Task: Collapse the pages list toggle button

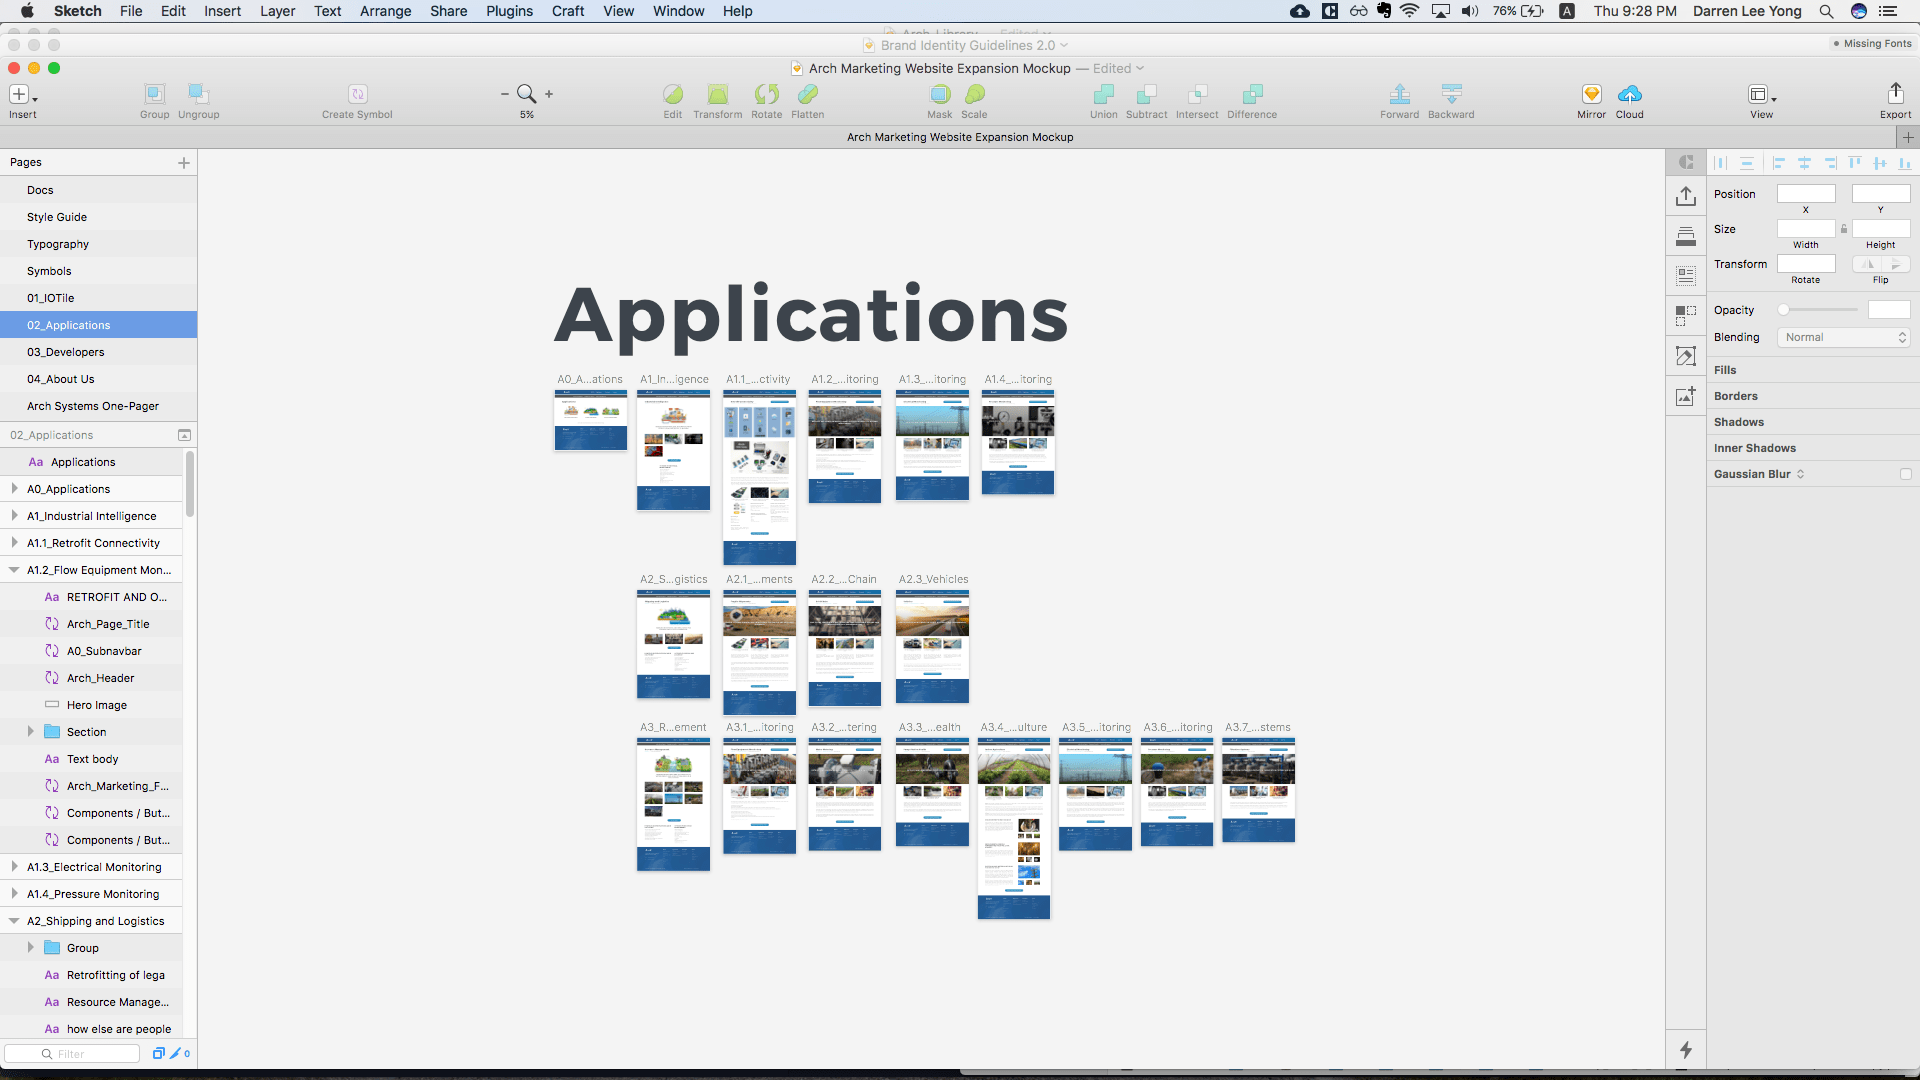Action: 184,436
